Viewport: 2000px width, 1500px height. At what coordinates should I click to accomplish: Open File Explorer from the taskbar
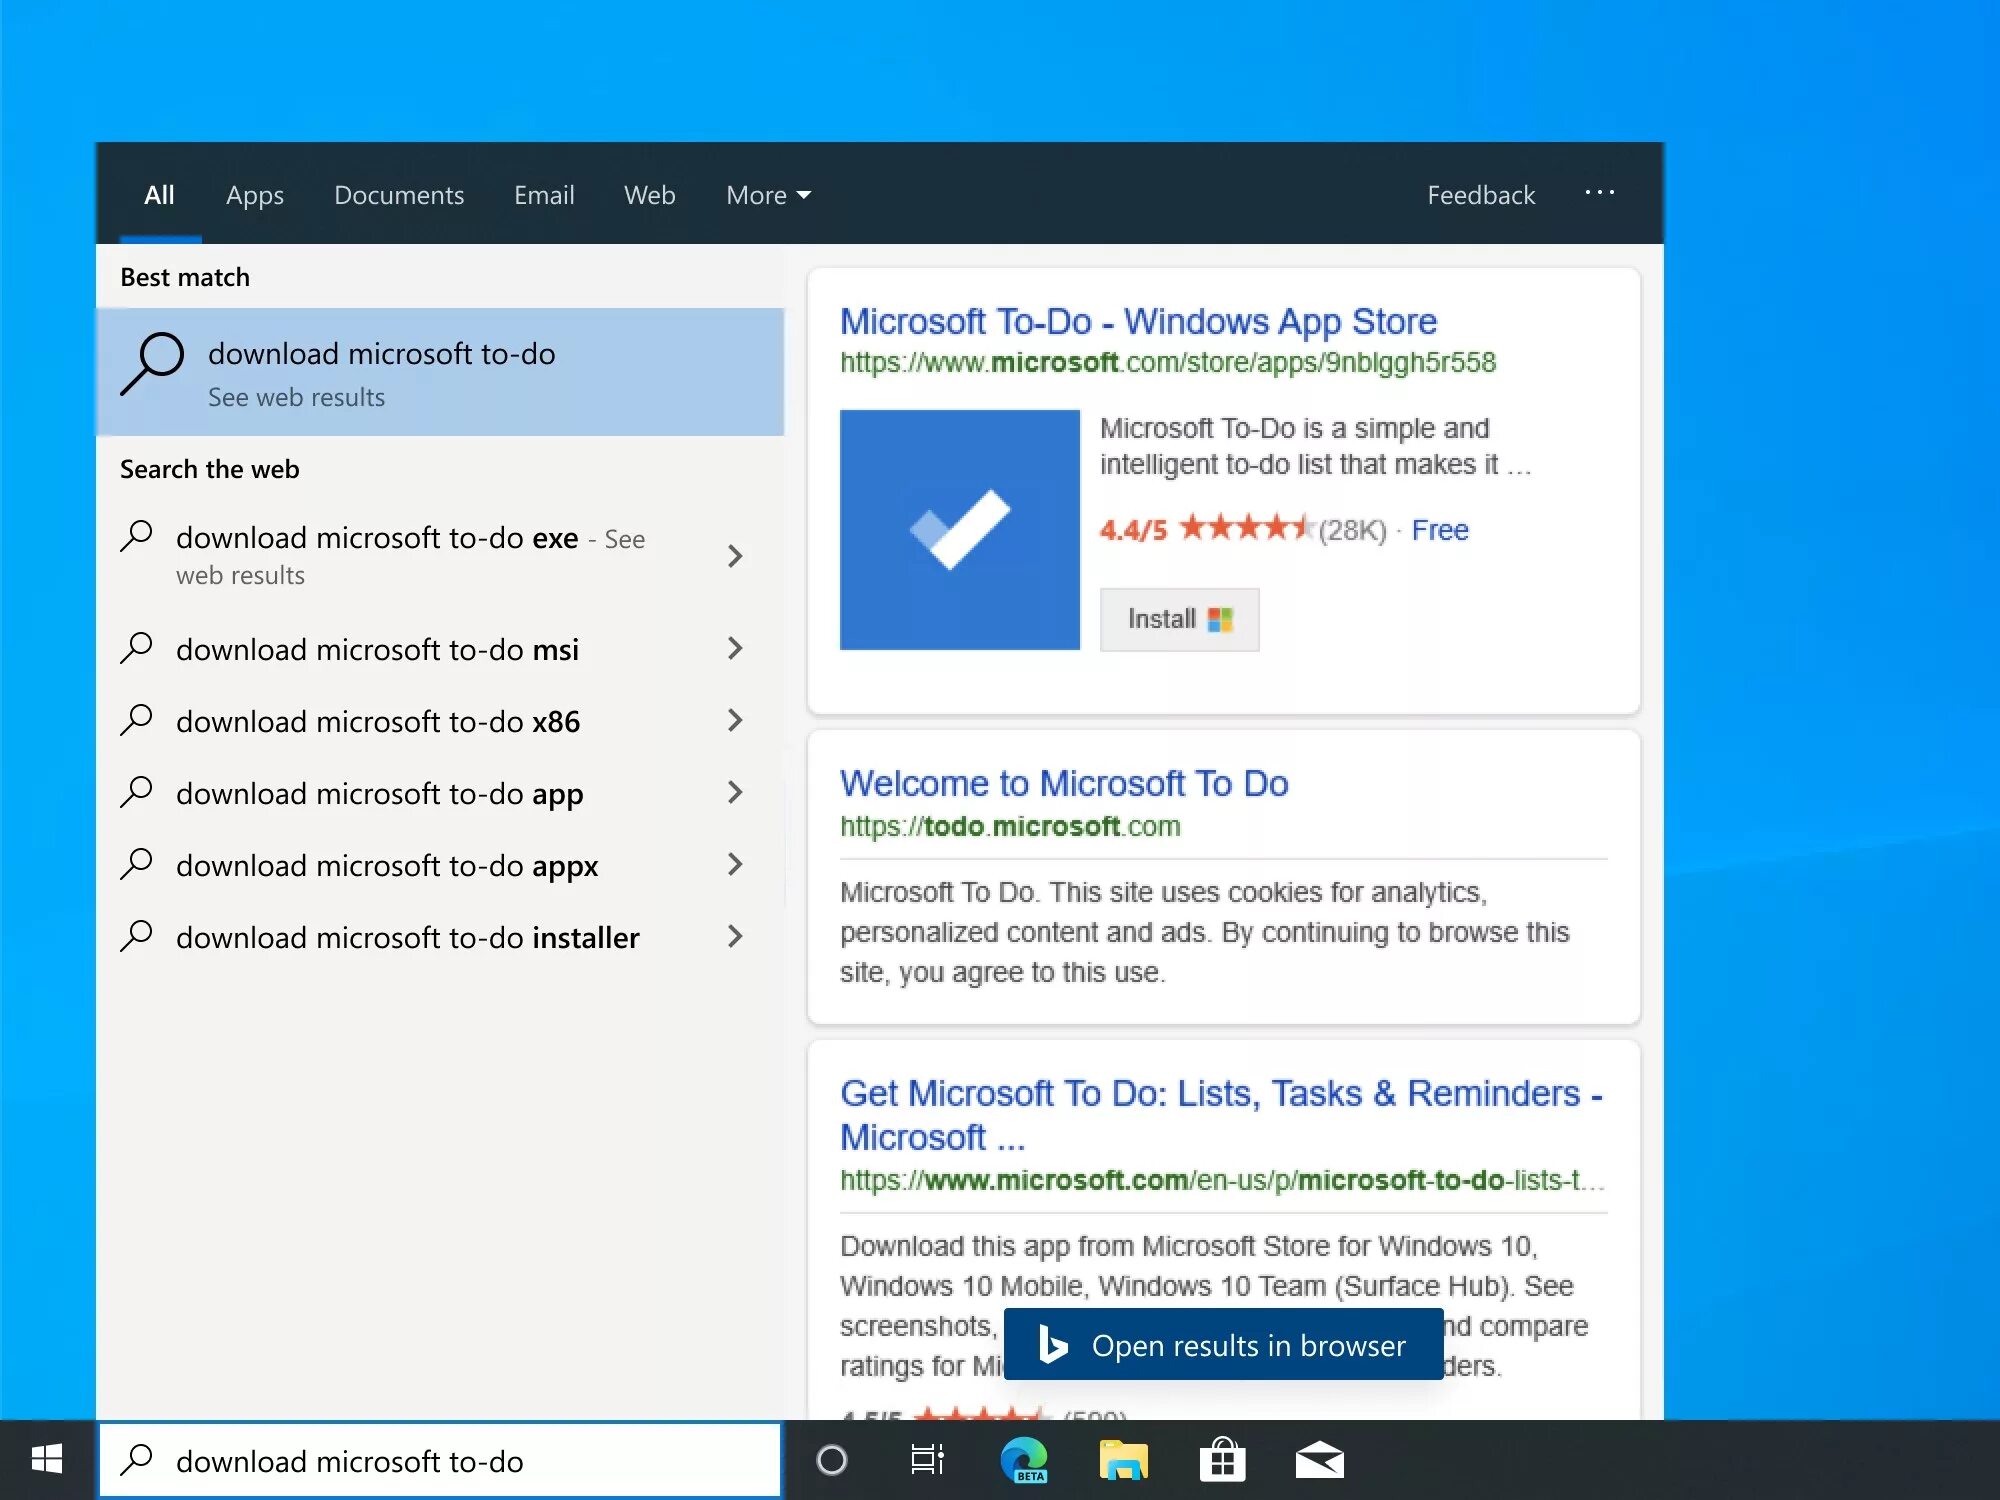[x=1124, y=1460]
